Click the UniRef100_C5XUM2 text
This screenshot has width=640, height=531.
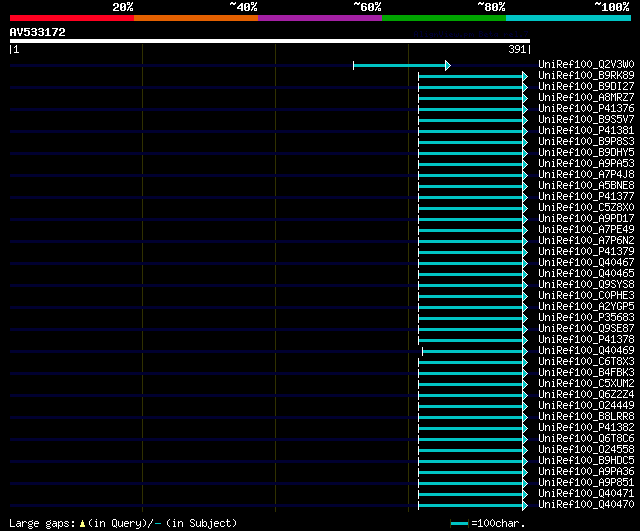(x=586, y=384)
